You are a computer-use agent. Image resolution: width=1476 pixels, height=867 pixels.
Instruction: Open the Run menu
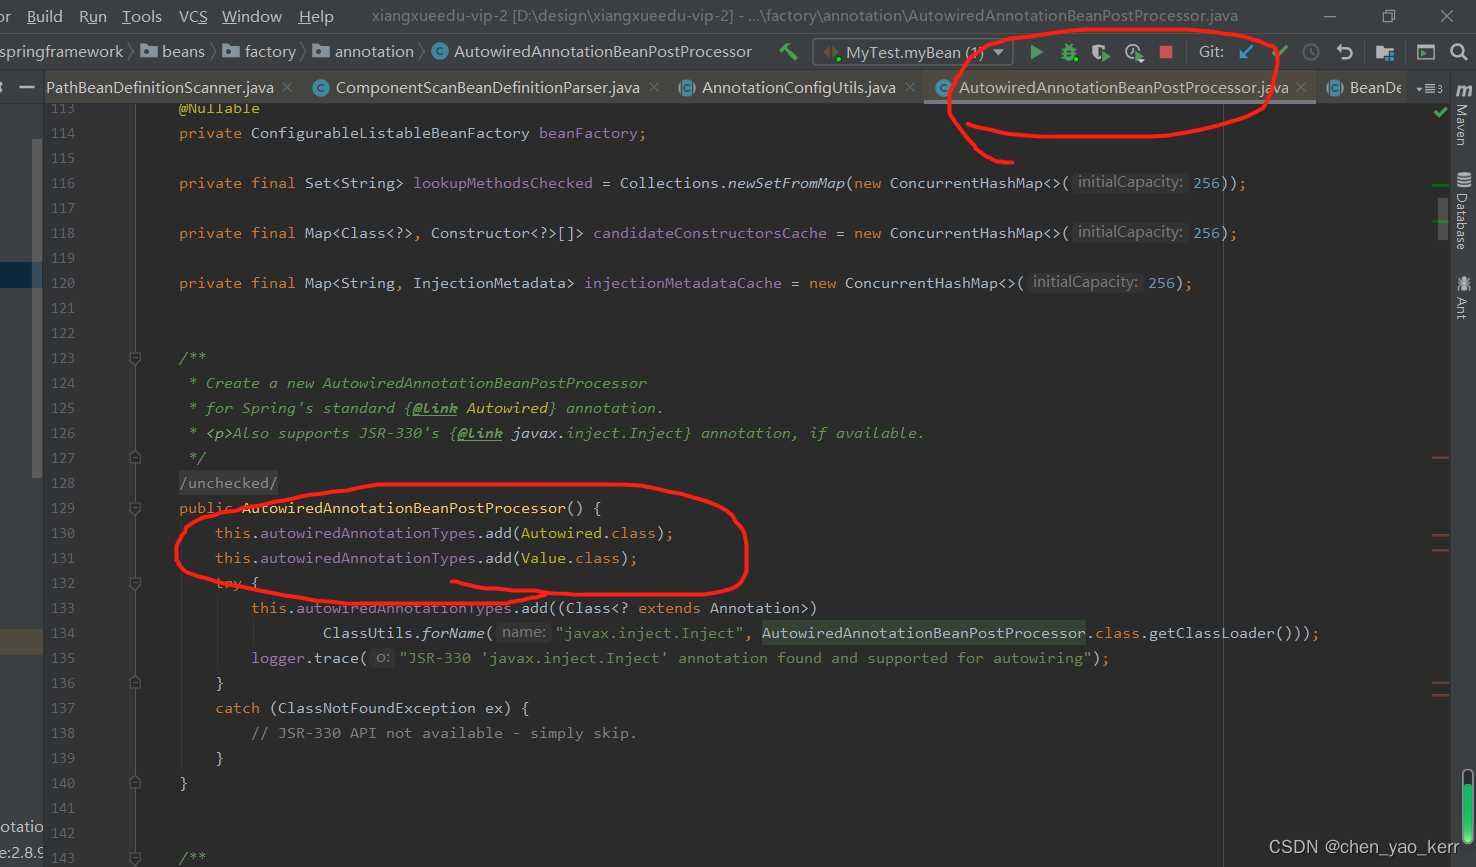pyautogui.click(x=92, y=16)
